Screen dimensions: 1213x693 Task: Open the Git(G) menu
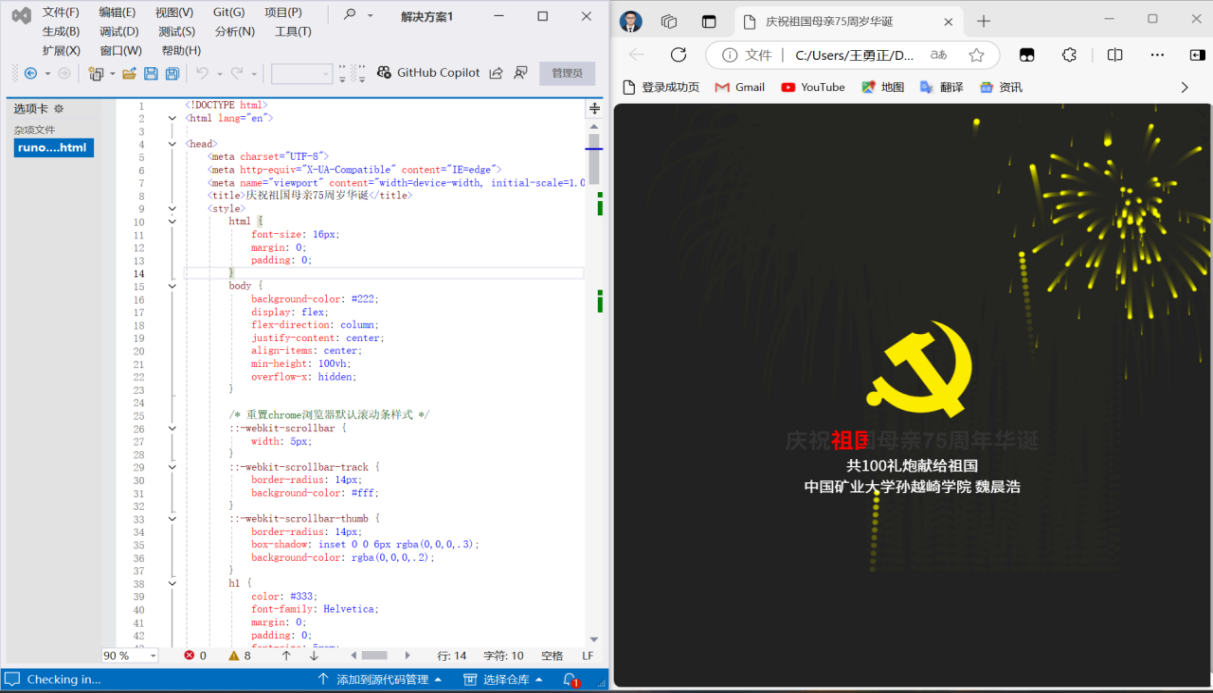tap(228, 12)
